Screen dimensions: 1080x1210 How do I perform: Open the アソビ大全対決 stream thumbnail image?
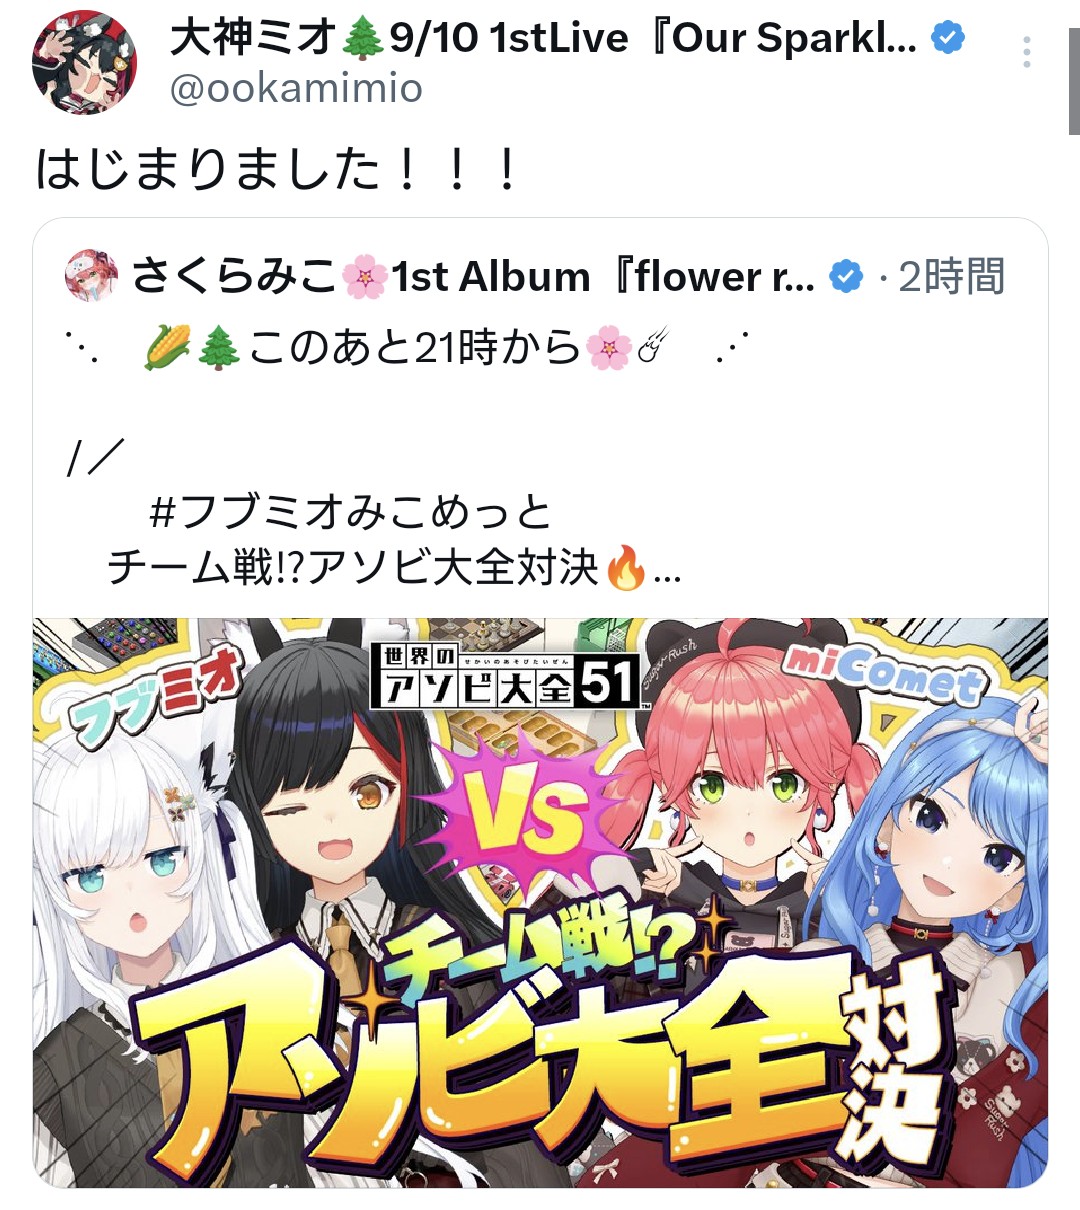tap(540, 902)
